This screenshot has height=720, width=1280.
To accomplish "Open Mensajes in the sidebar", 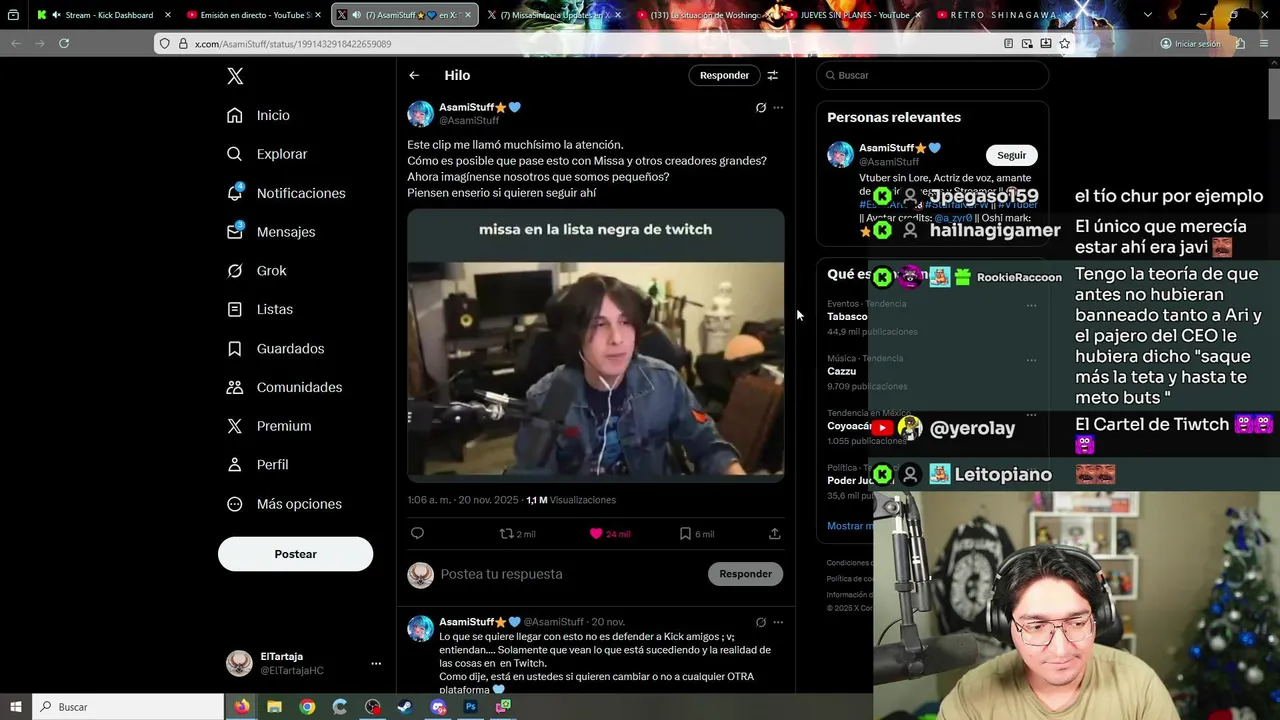I will click(270, 232).
